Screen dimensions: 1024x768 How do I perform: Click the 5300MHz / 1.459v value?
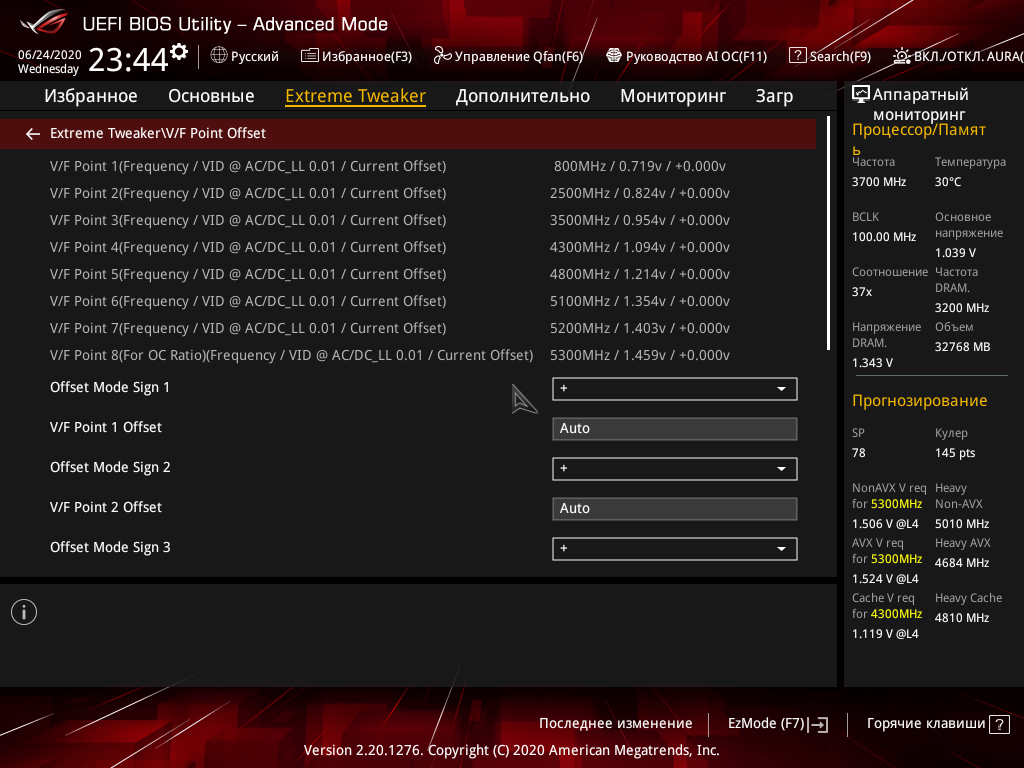639,355
